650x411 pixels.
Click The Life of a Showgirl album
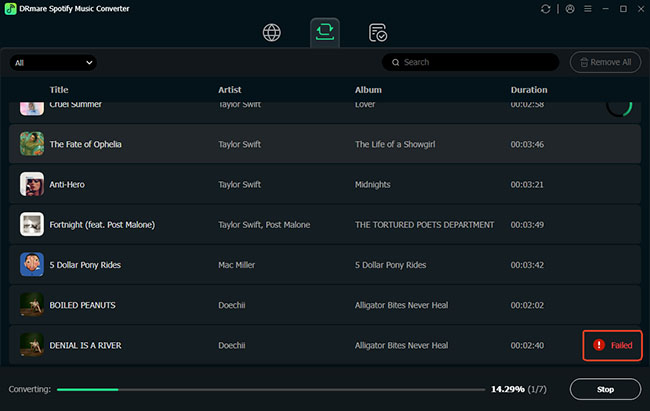click(395, 144)
